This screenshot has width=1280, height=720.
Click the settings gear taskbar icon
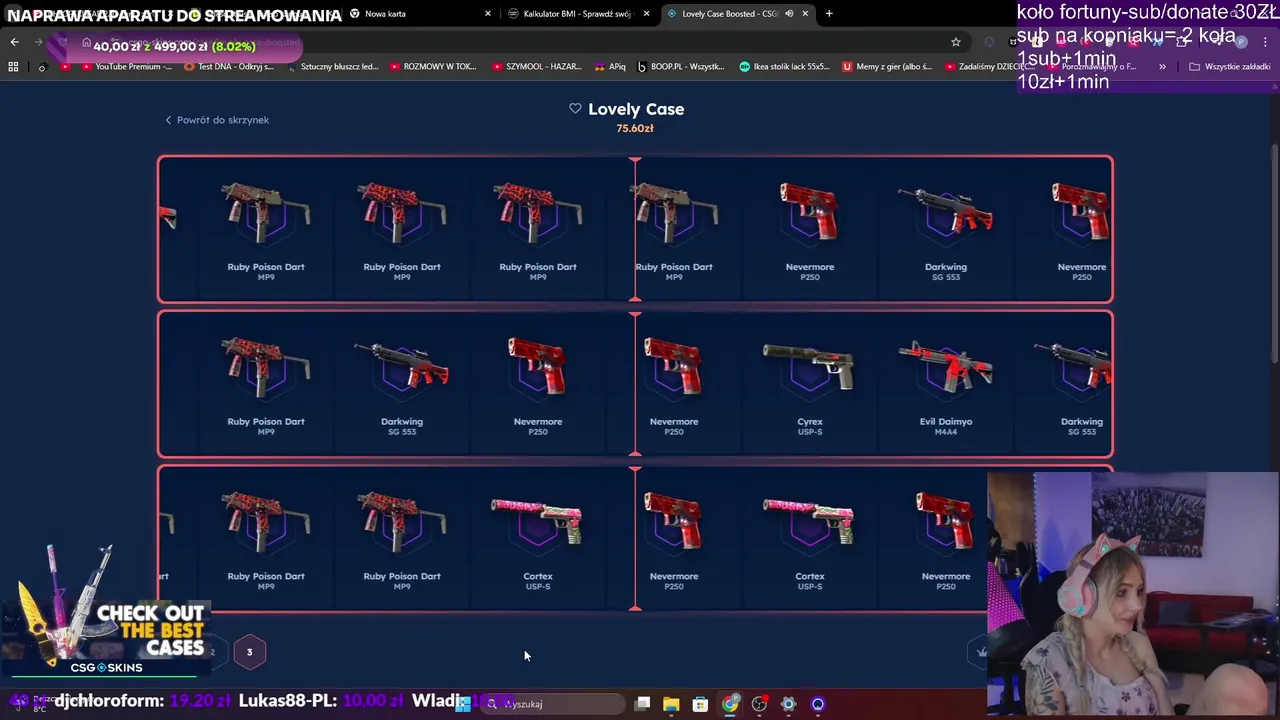tap(788, 704)
